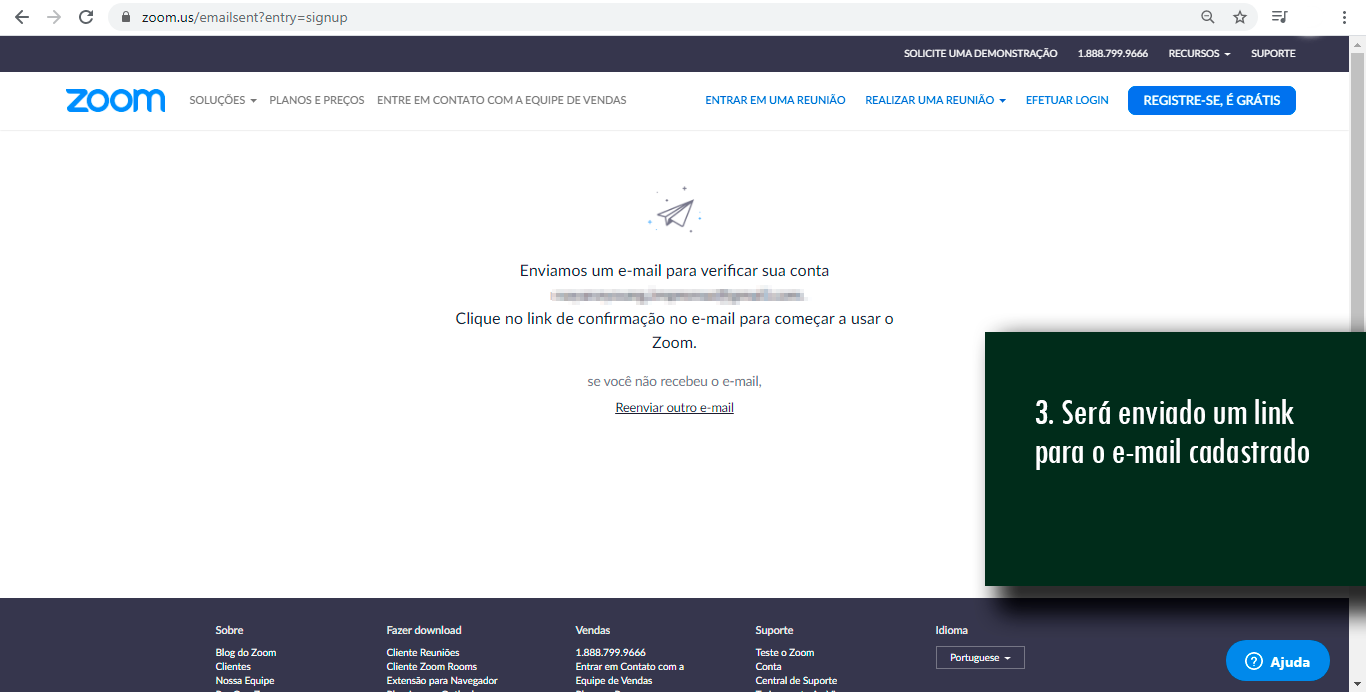Click the browser forward arrow
The width and height of the screenshot is (1366, 692).
[x=54, y=17]
